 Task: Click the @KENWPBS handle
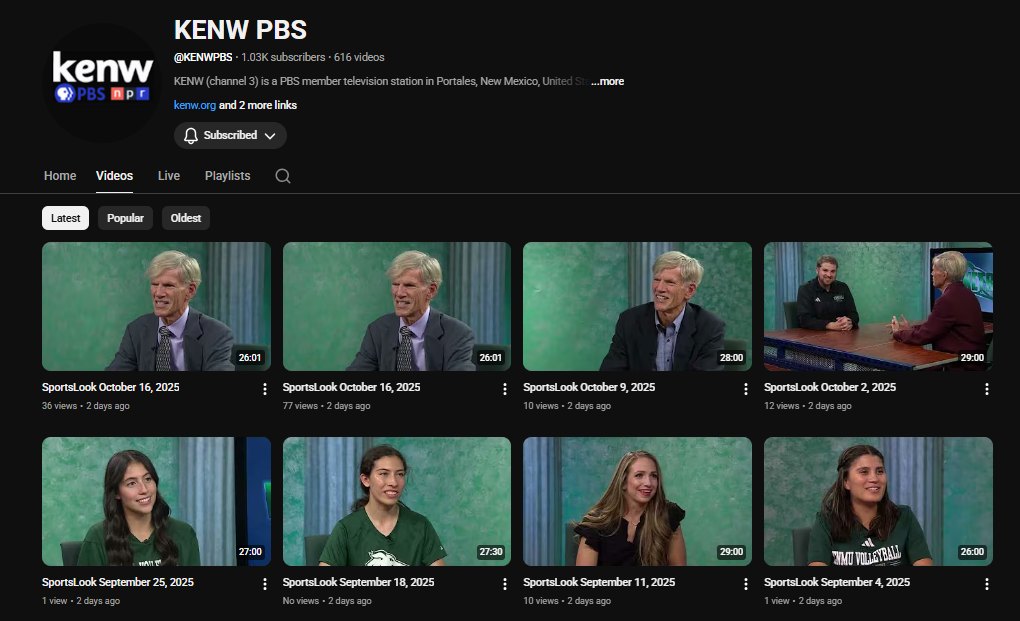coord(203,57)
